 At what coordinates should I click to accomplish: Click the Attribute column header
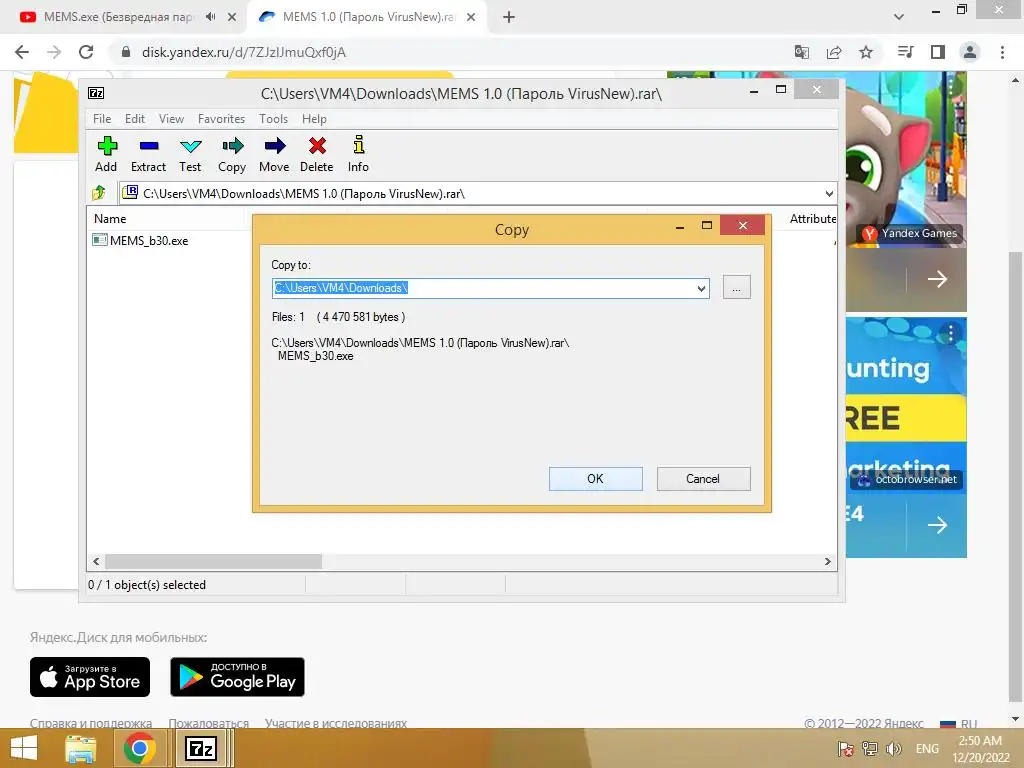812,219
